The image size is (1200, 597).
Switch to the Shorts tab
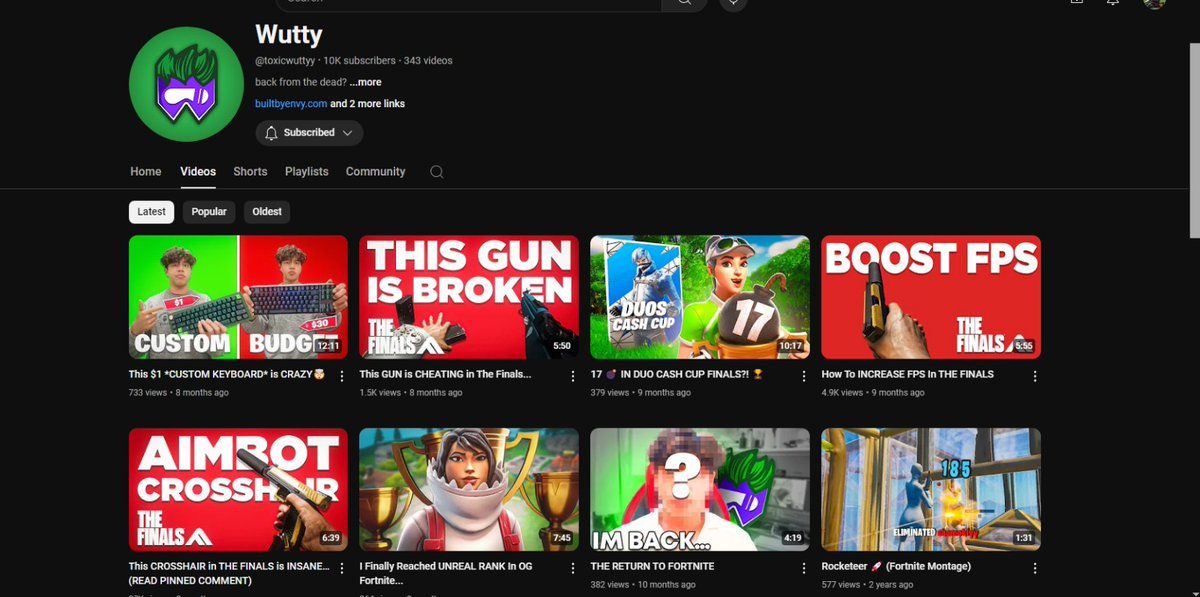click(250, 172)
